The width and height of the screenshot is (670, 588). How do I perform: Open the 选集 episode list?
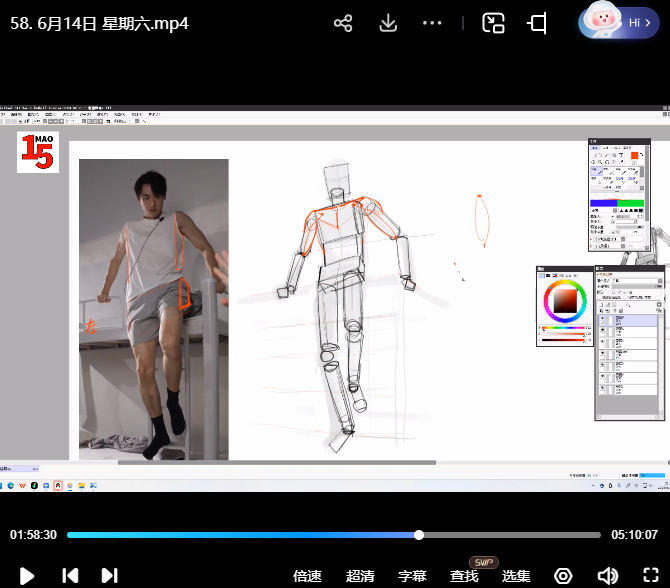pyautogui.click(x=516, y=576)
